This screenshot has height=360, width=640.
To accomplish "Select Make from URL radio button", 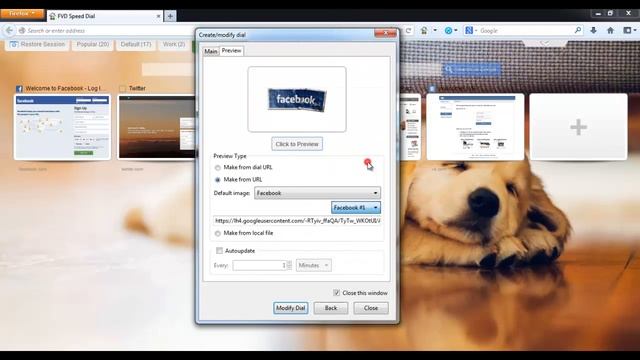I will [x=218, y=180].
